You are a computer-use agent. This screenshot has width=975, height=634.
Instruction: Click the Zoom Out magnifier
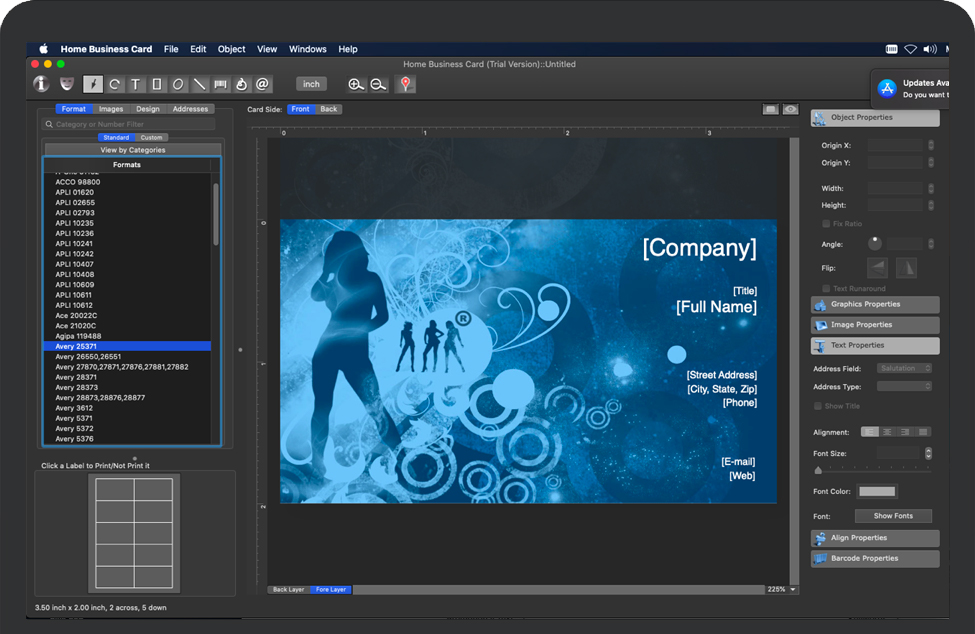click(x=378, y=85)
